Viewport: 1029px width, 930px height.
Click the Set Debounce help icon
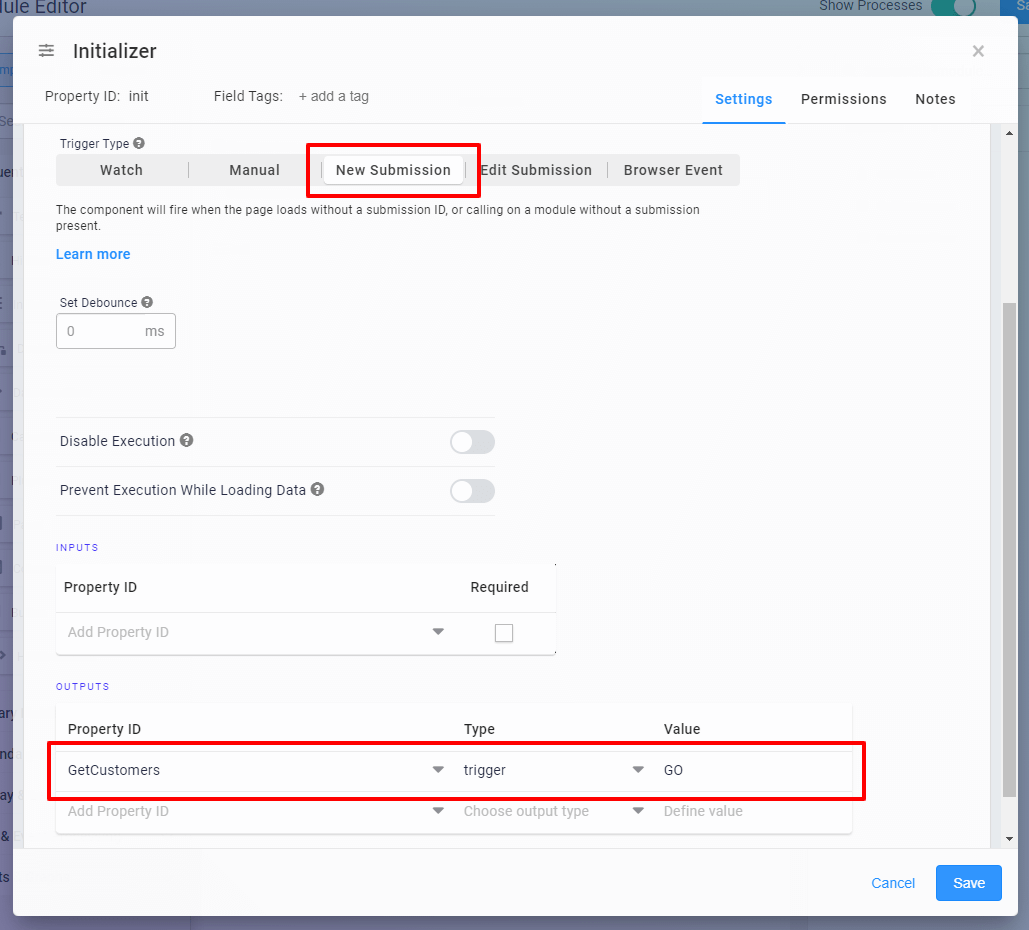(x=147, y=303)
